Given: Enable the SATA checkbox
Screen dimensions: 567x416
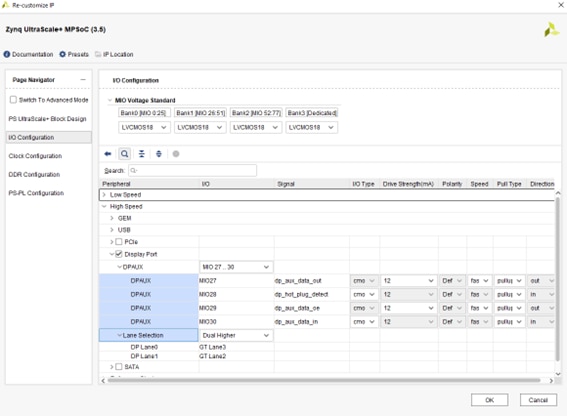Looking at the screenshot, I should (x=119, y=366).
